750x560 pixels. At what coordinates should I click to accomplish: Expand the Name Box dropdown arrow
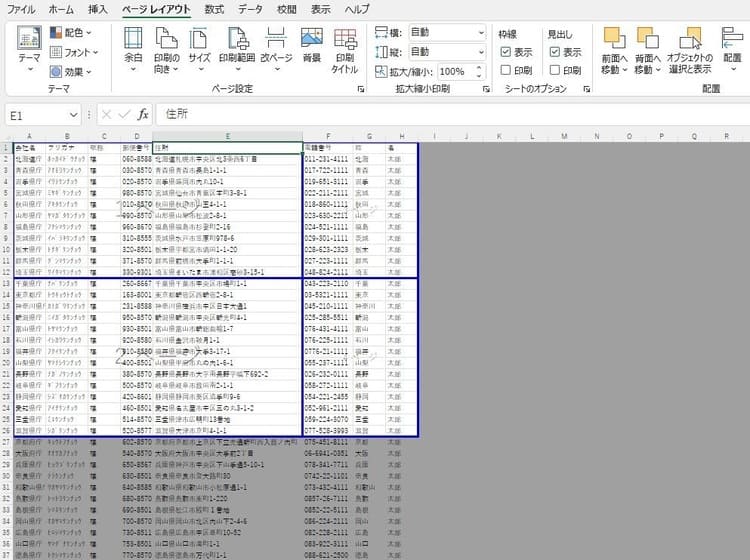73,115
